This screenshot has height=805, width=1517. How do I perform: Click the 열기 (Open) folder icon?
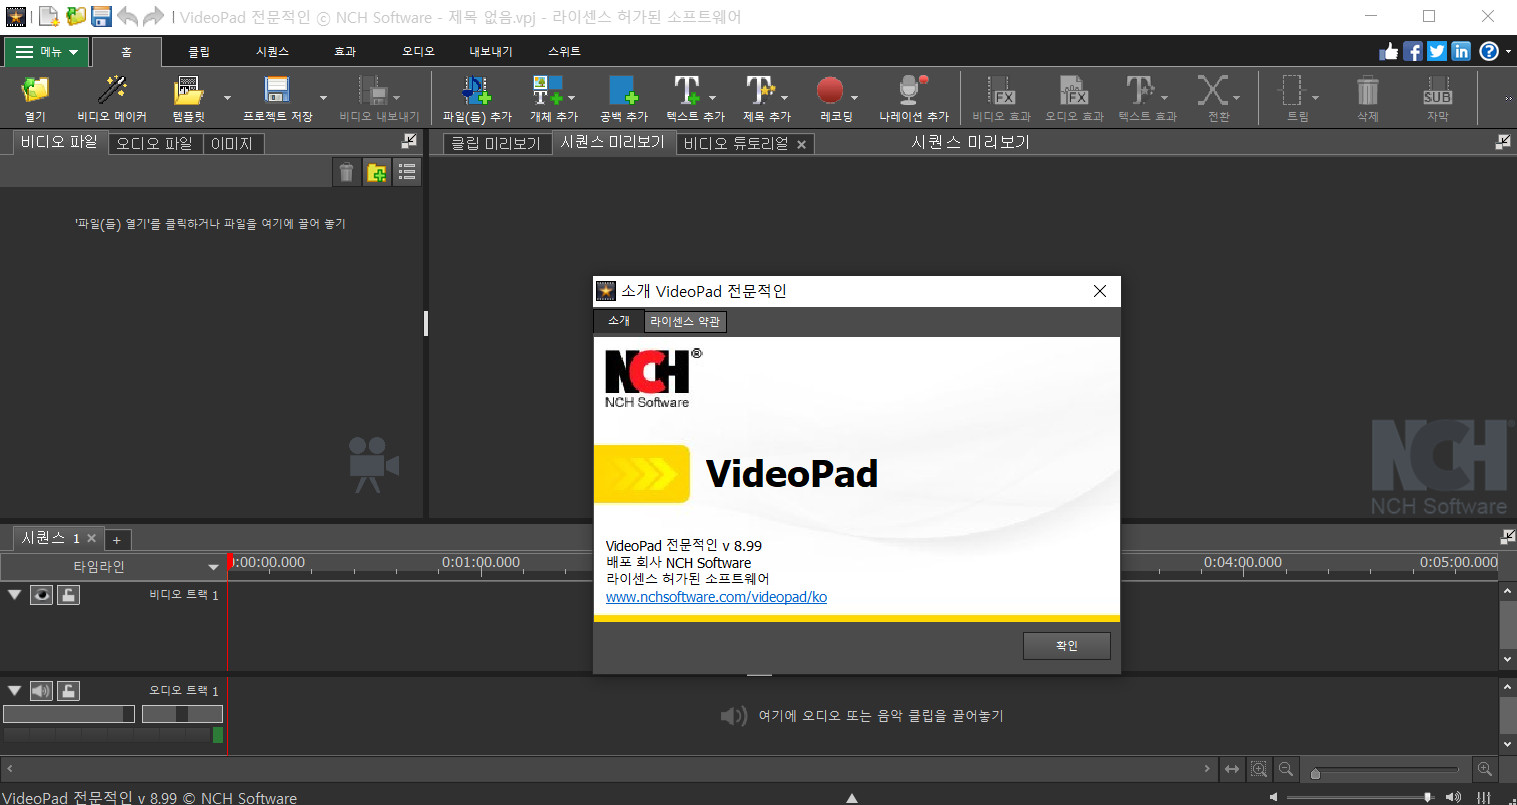pos(35,91)
